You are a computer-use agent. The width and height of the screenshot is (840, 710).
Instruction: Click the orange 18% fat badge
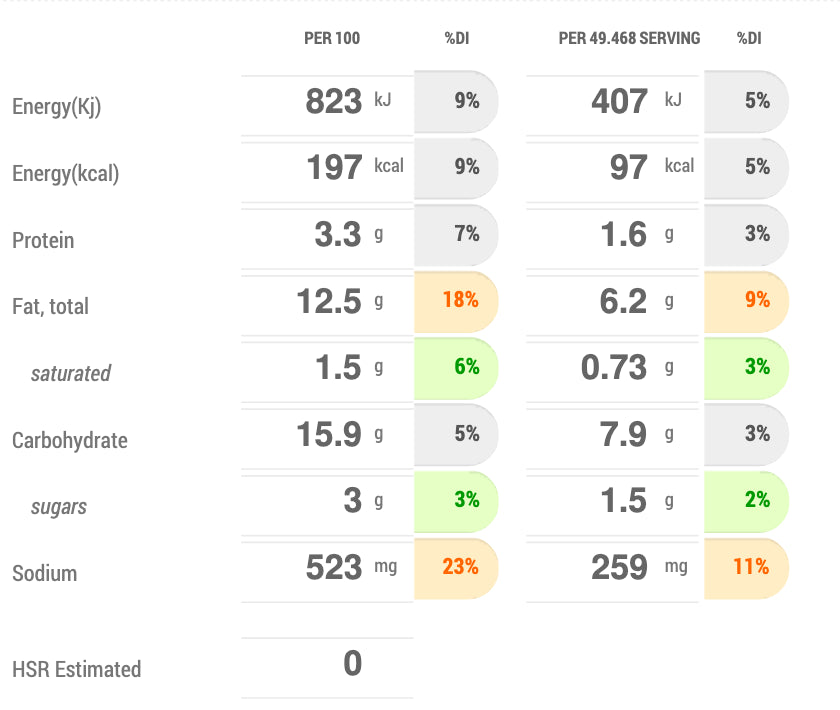pos(460,300)
